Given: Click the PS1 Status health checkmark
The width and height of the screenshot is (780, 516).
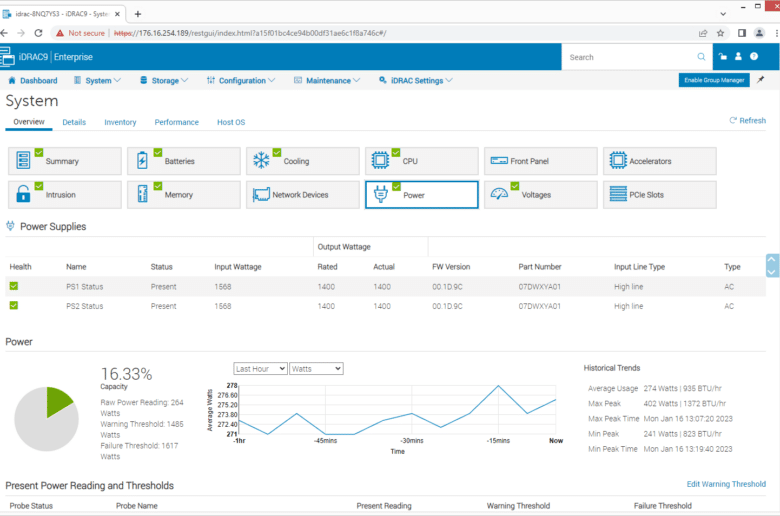Looking at the screenshot, I should point(14,286).
